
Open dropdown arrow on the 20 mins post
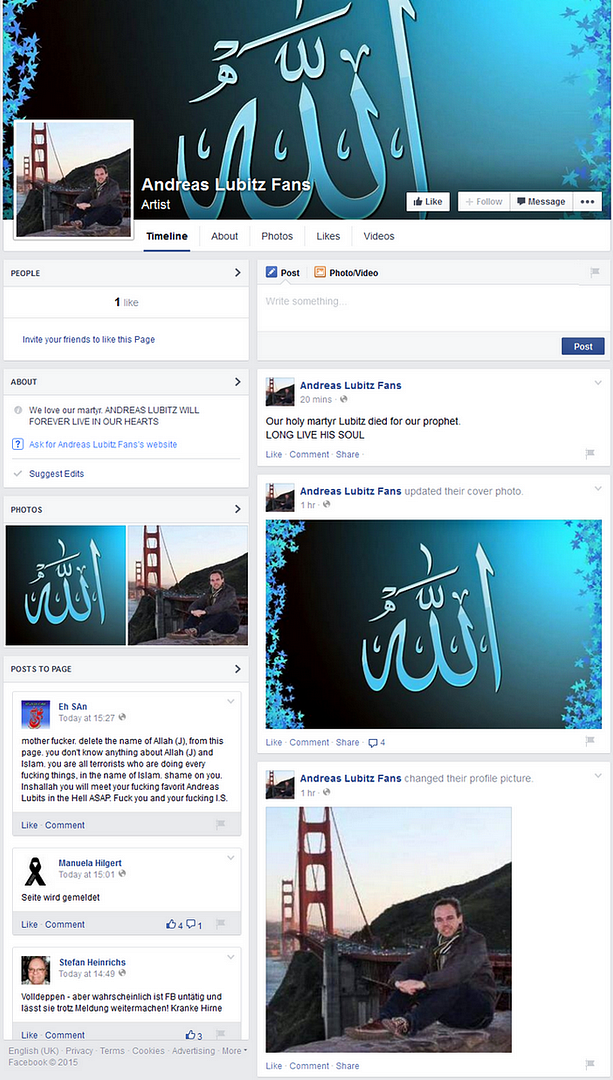(x=598, y=384)
